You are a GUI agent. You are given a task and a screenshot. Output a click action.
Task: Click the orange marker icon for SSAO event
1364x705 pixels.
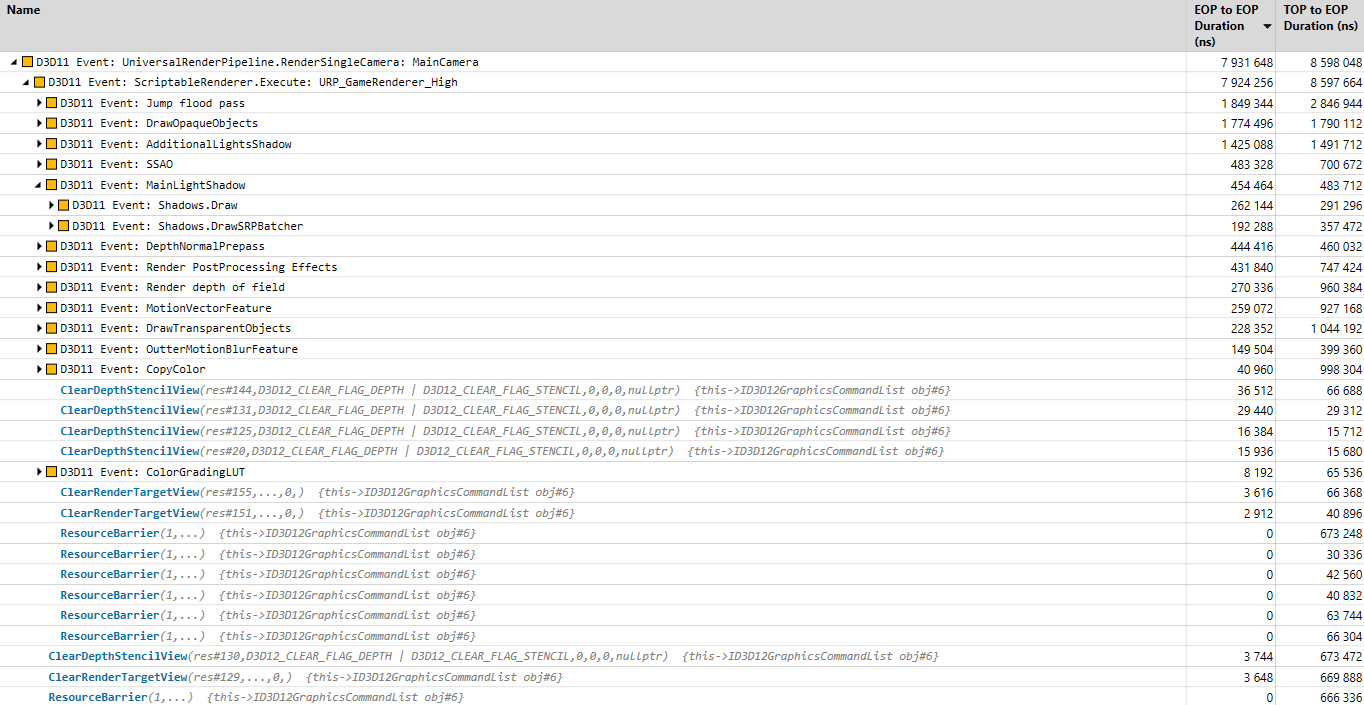[x=52, y=164]
